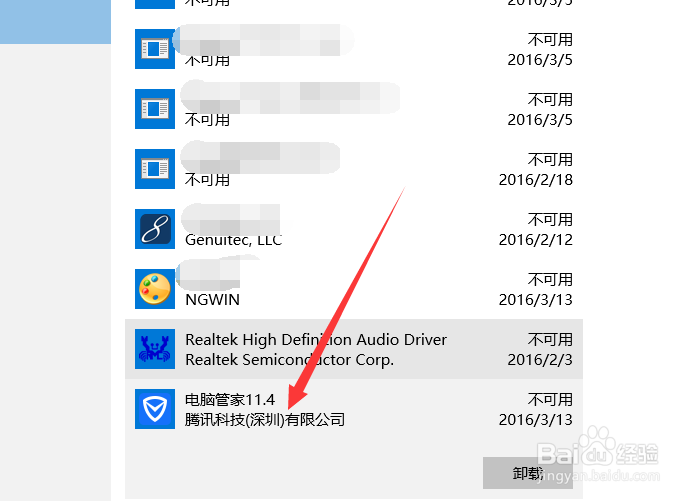700x501 pixels.
Task: Click the 2016/2/18 install date
Action: click(x=536, y=180)
